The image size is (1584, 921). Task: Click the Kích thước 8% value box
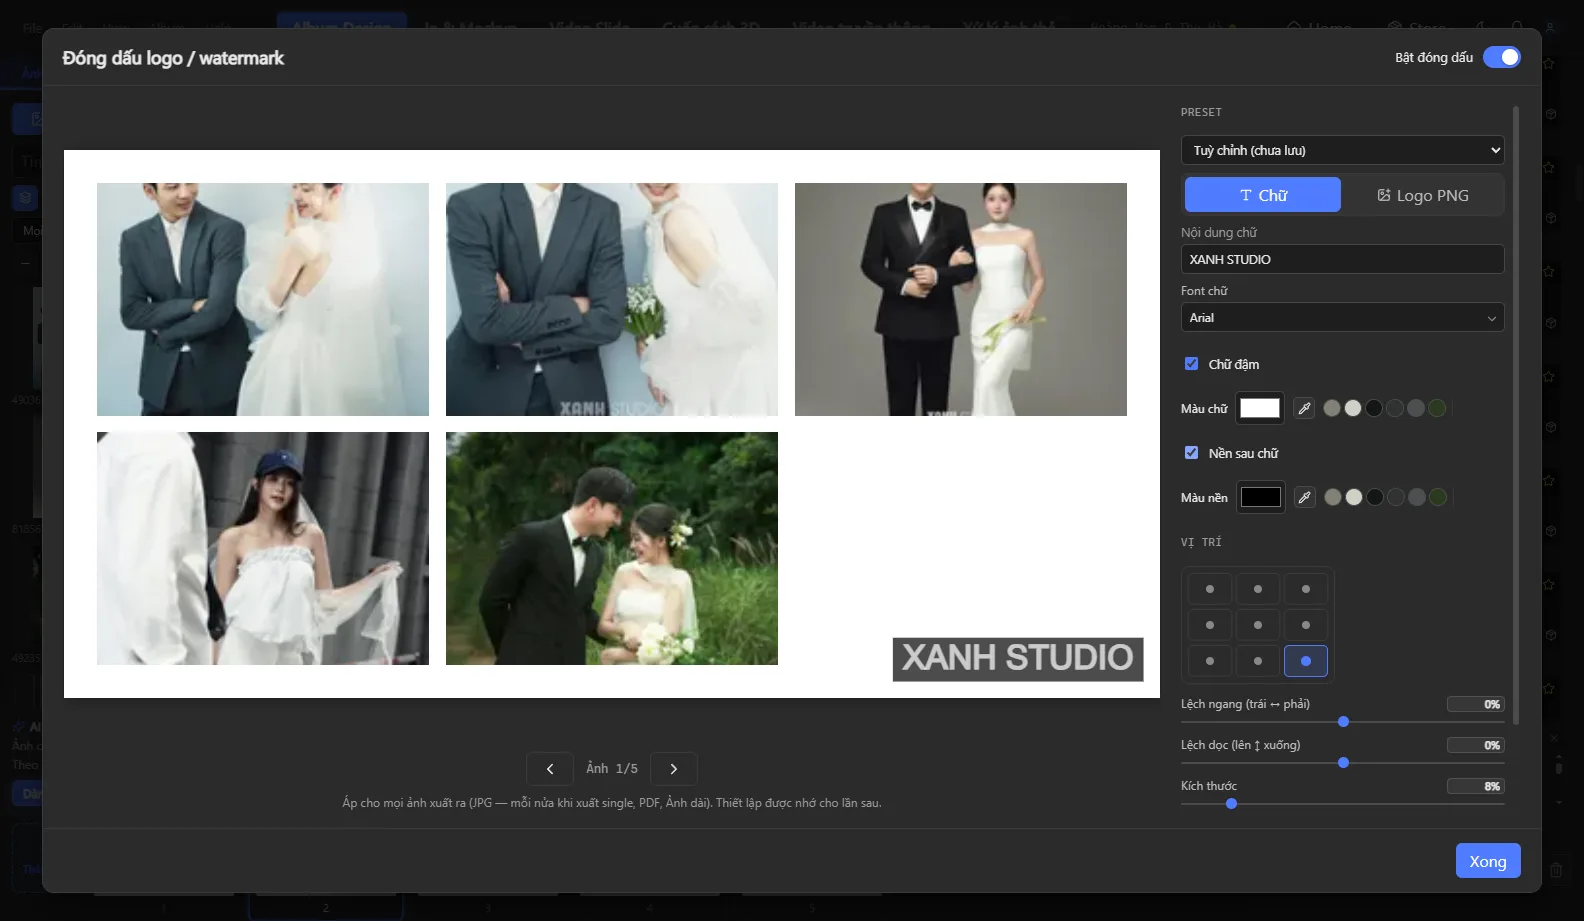click(1475, 786)
